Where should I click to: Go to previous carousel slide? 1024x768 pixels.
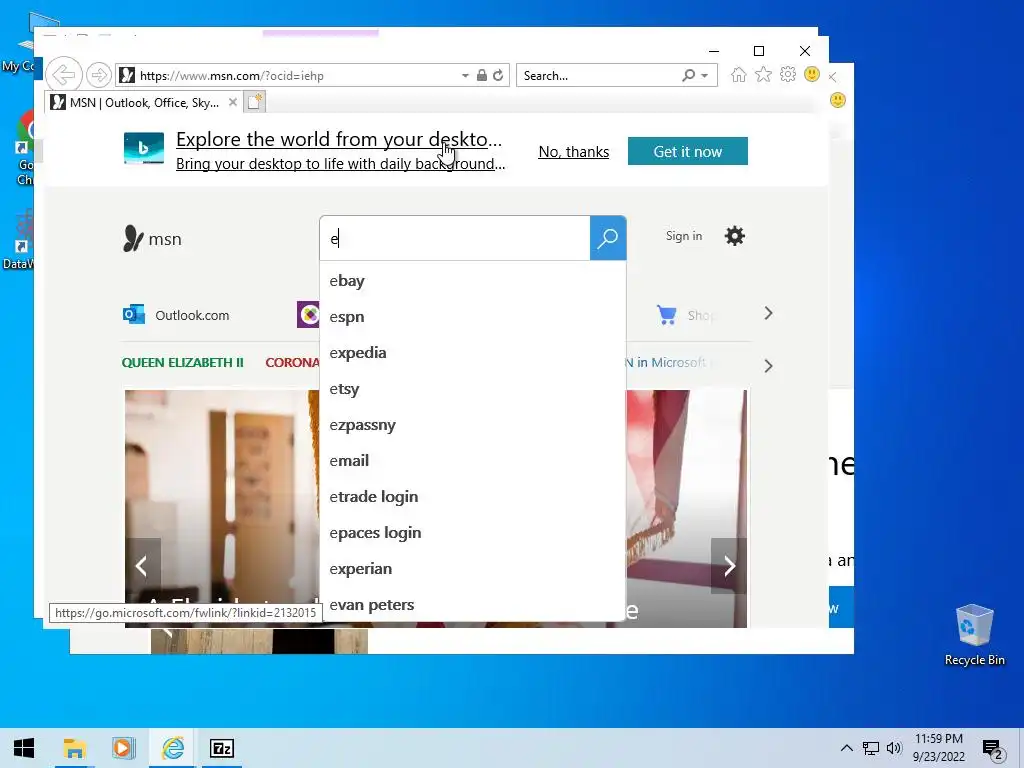[x=142, y=566]
